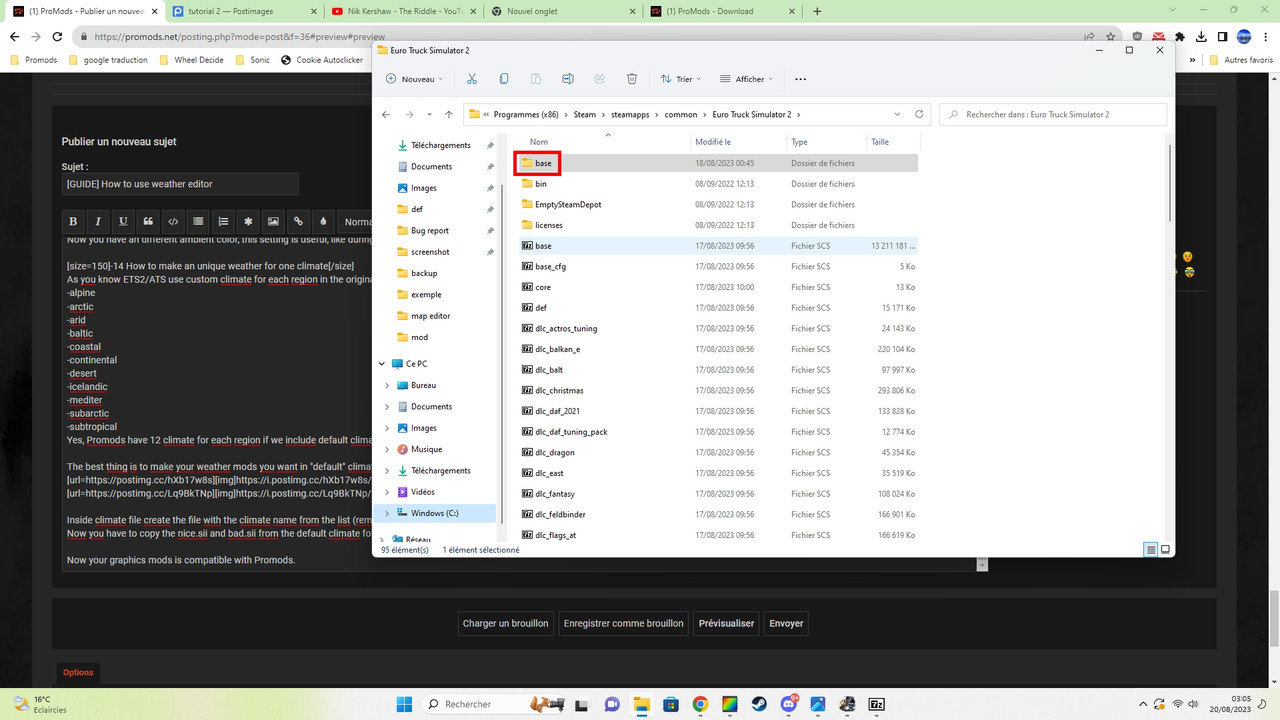Insert an image into the forum post
The height and width of the screenshot is (720, 1280).
point(274,221)
